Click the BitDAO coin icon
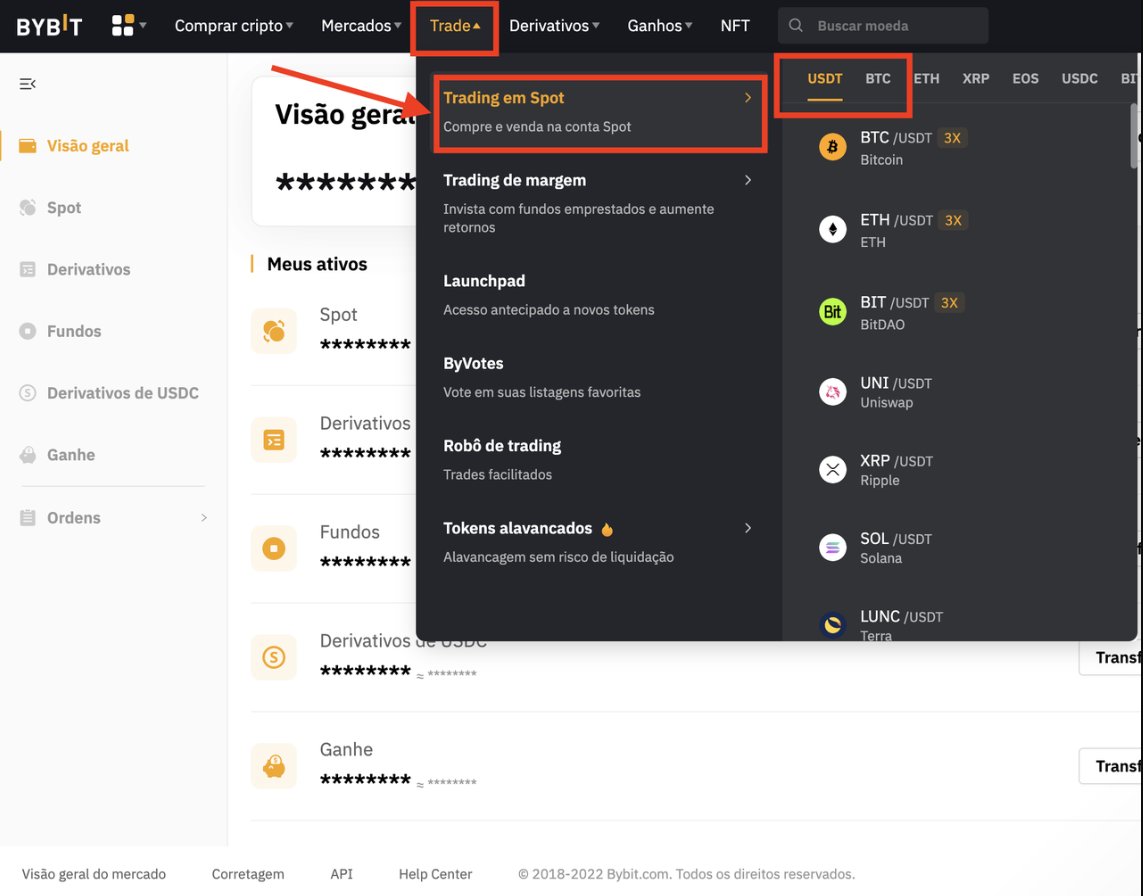Viewport: 1143px width, 896px height. pos(832,312)
